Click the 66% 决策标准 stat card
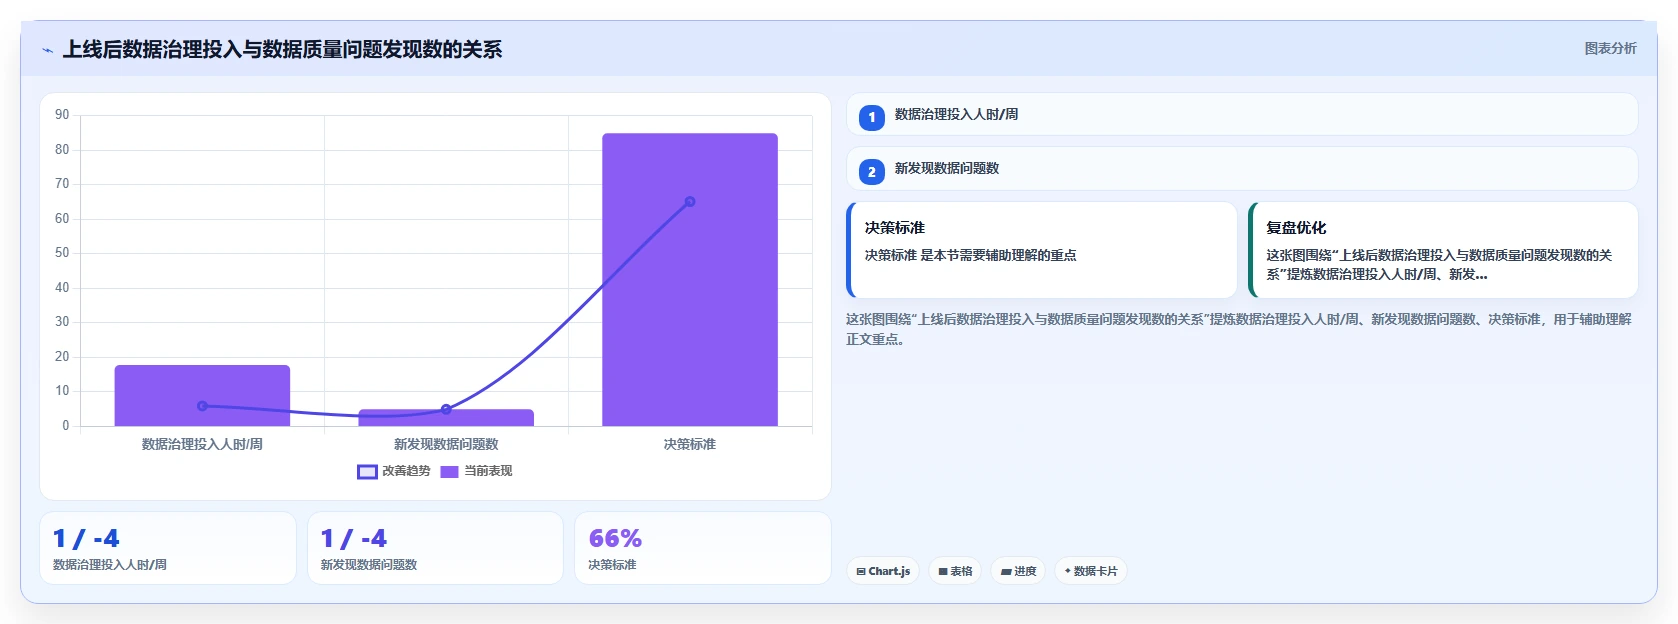 click(703, 548)
